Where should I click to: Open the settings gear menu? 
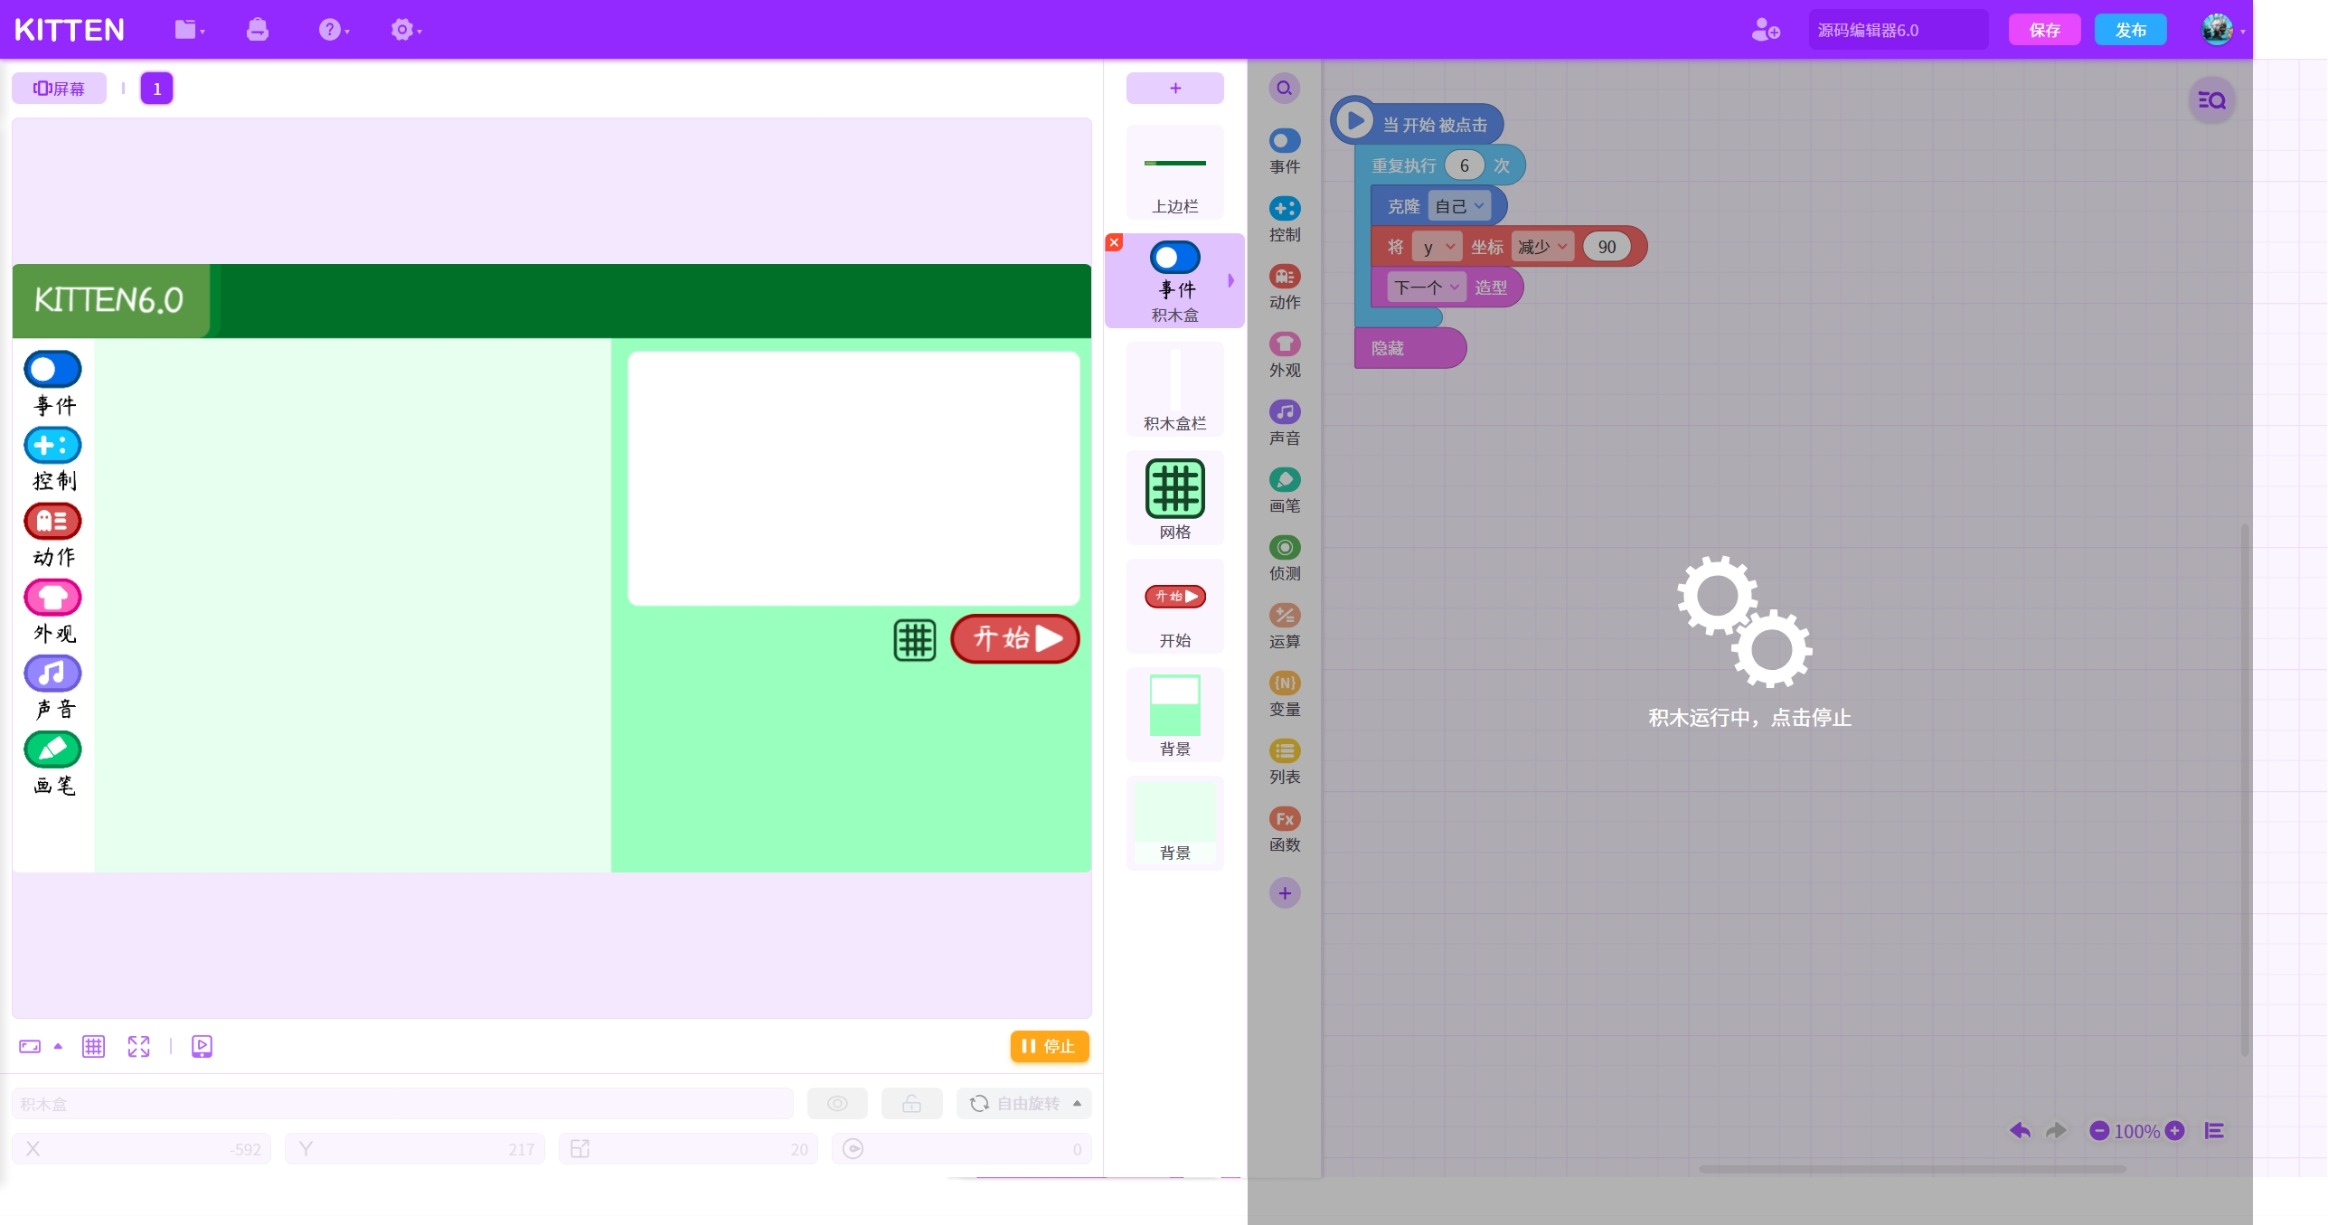(x=405, y=30)
